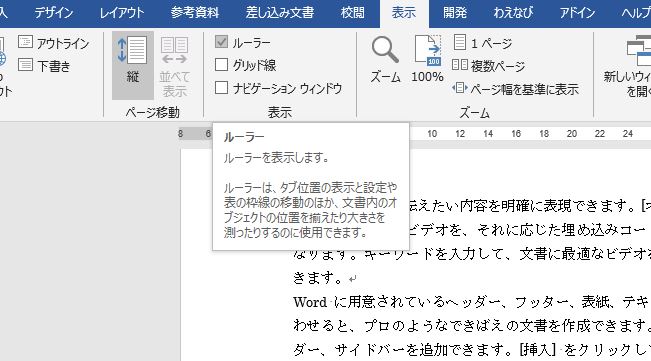
Task: Click ページ幅を基準に表示 page width zoom
Action: click(515, 89)
